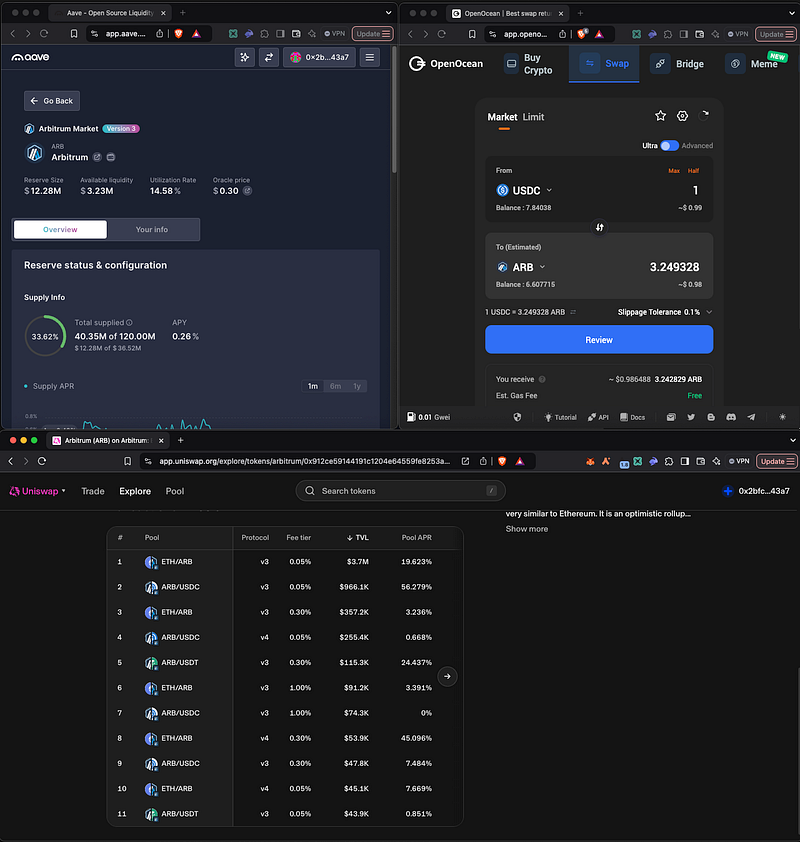Open the Uniswap Pool menu
This screenshot has height=842, width=800.
174,491
